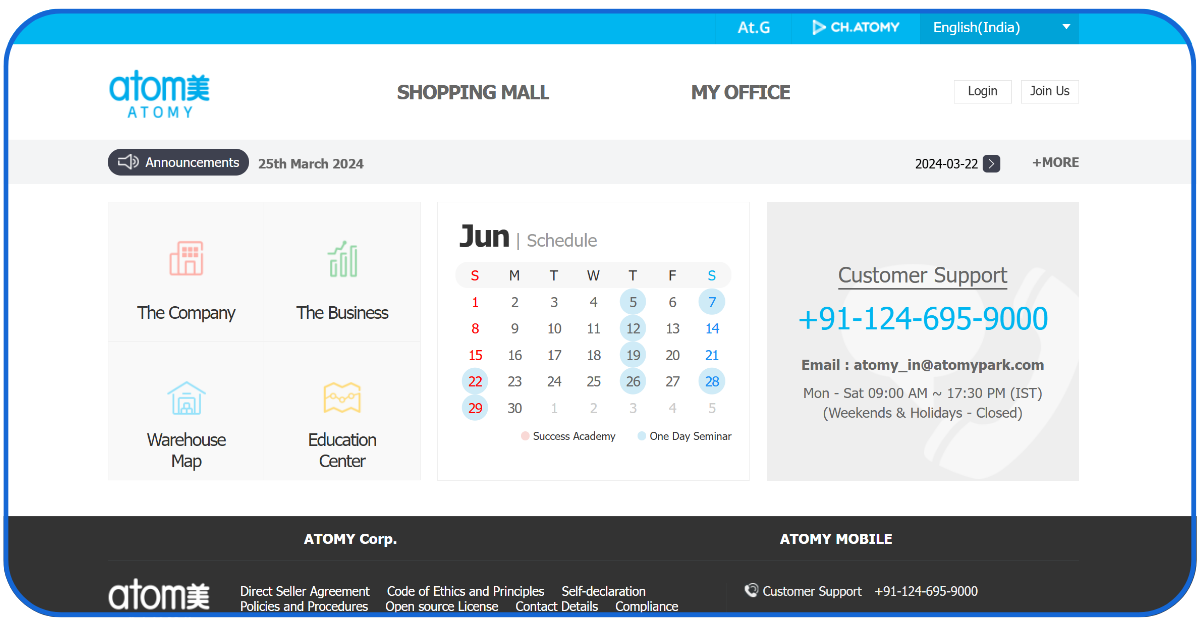Click the Customer Support heading
The height and width of the screenshot is (628, 1200).
tap(923, 276)
